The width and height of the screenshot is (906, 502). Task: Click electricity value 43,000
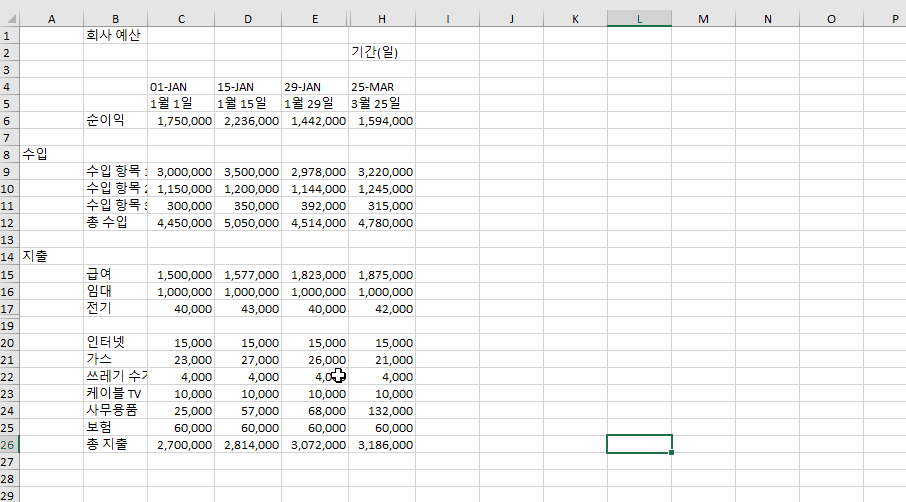(248, 308)
